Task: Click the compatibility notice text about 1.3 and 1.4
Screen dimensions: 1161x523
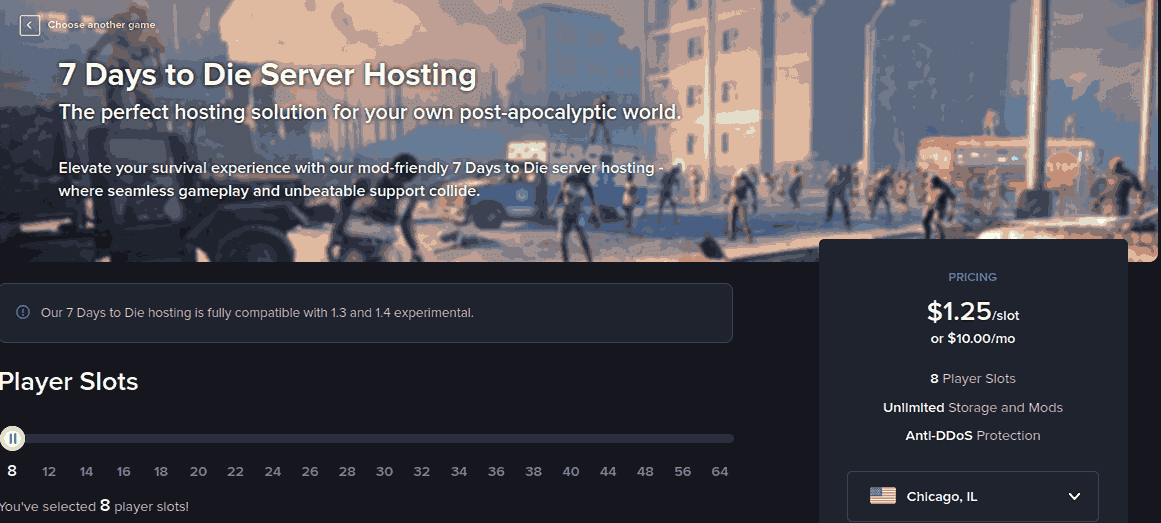Action: pyautogui.click(x=257, y=313)
